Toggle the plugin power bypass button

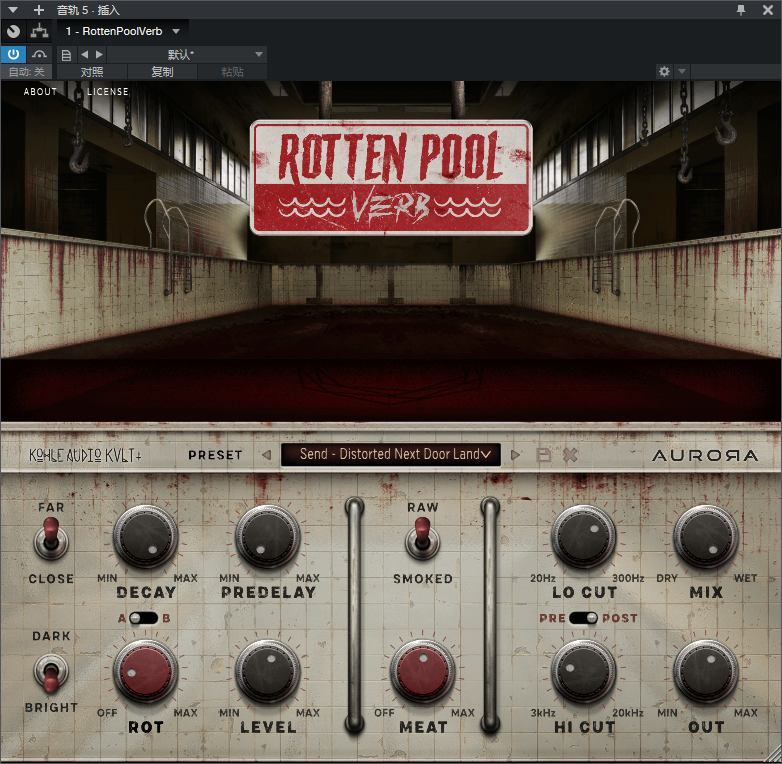pyautogui.click(x=13, y=54)
